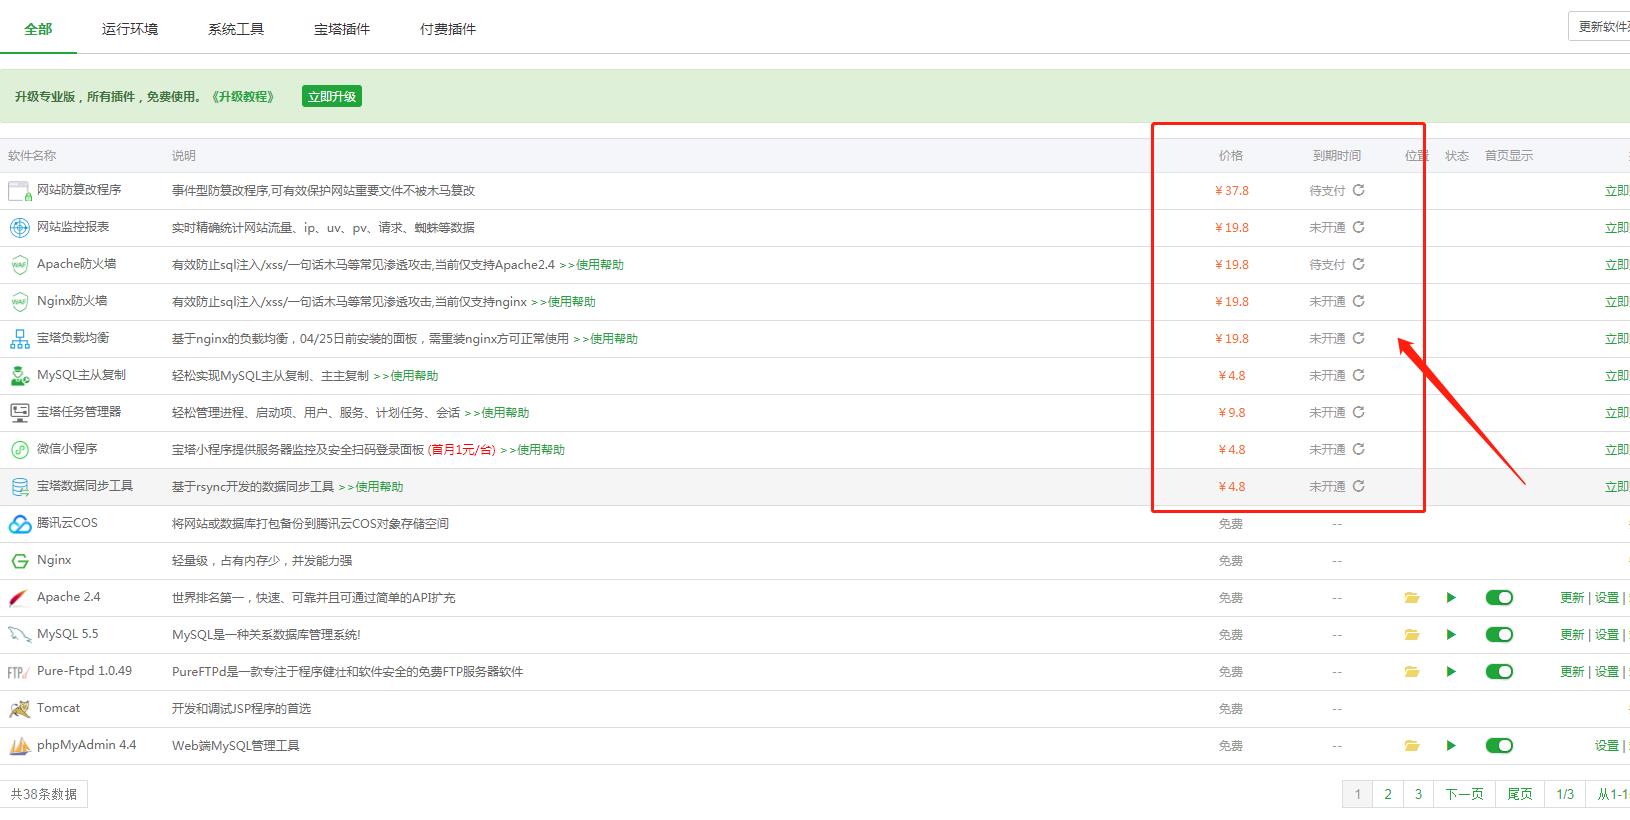Click the ￥37.8 price for 网站防篡改程序
1630x820 pixels.
1231,191
